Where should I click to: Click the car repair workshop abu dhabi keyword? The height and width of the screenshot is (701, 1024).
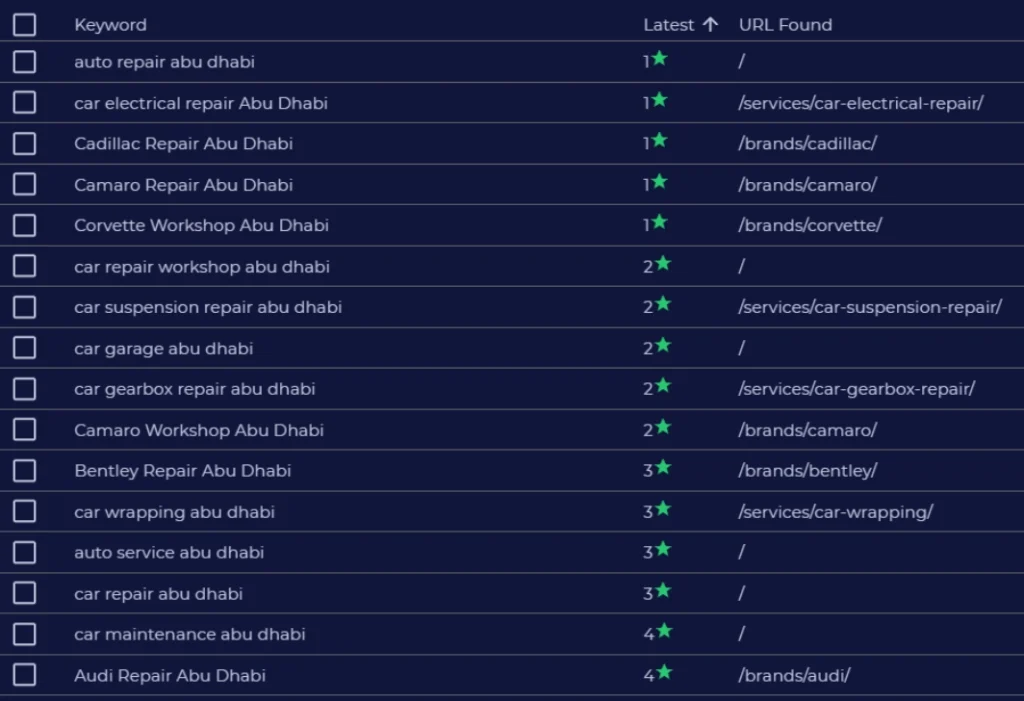(x=202, y=267)
